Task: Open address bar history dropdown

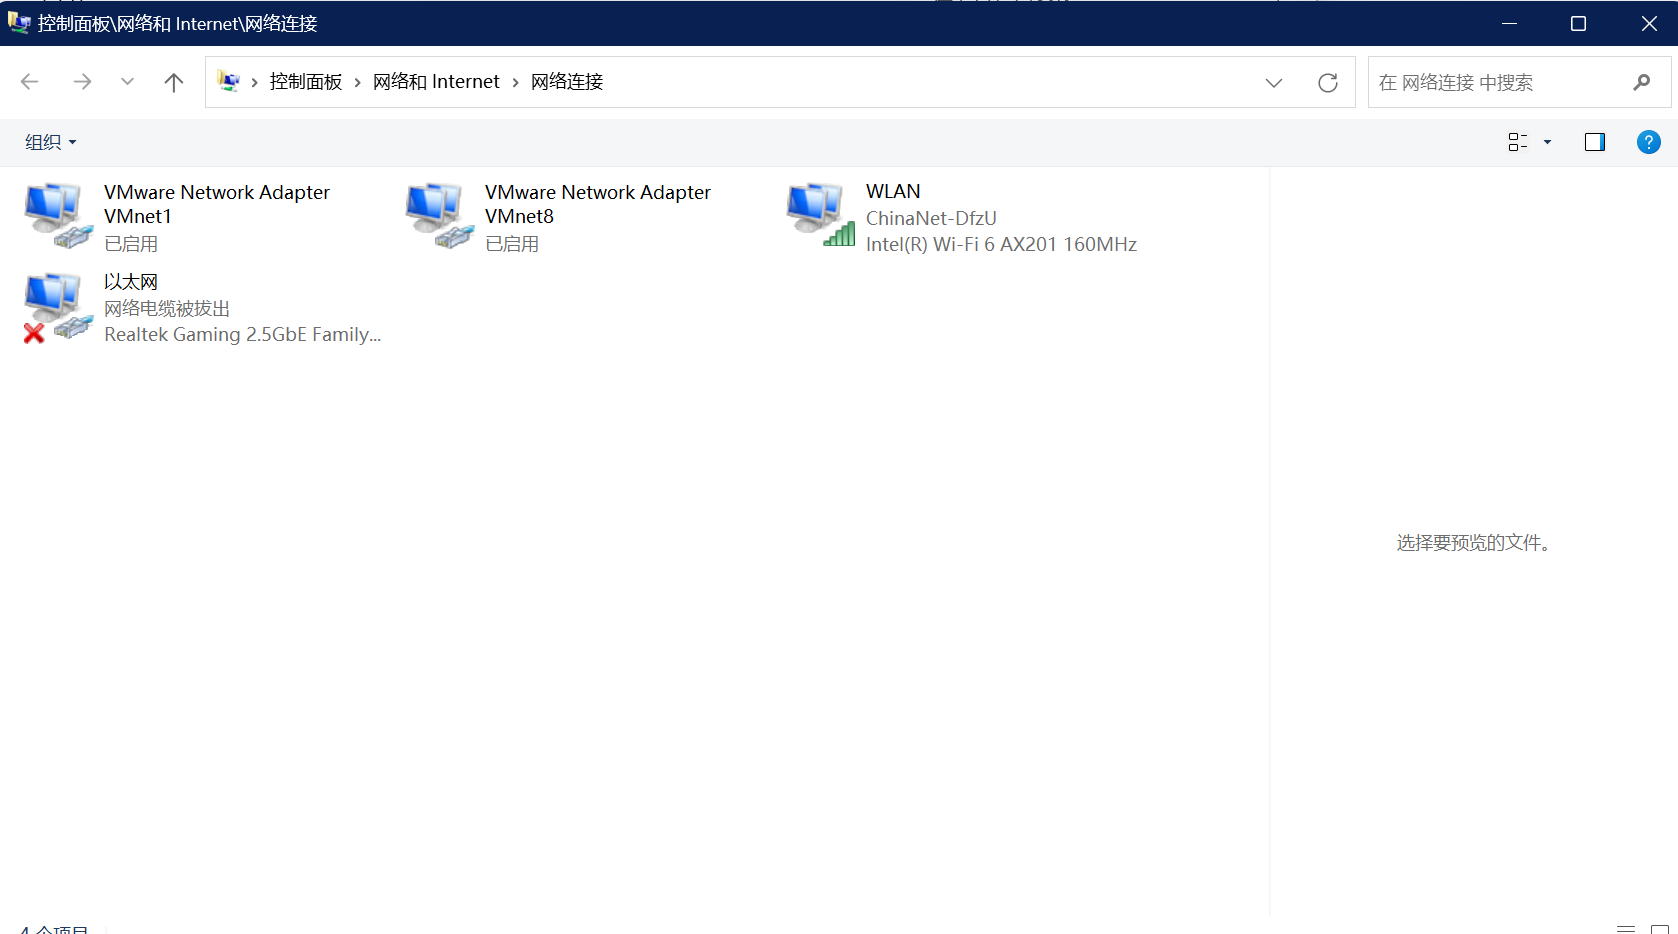Action: (x=1273, y=82)
